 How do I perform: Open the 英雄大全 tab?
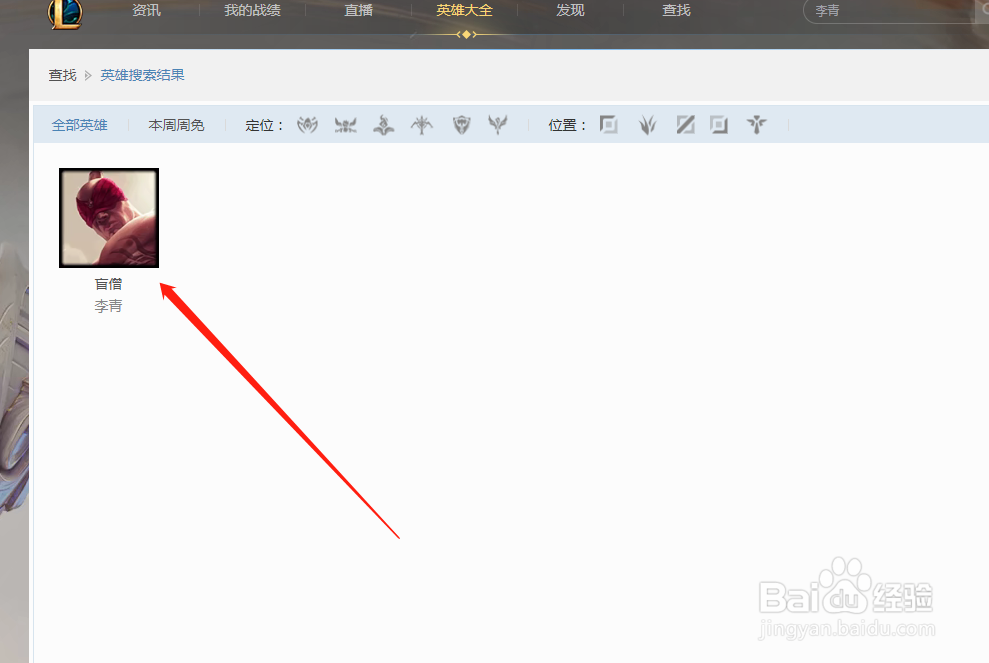(464, 11)
